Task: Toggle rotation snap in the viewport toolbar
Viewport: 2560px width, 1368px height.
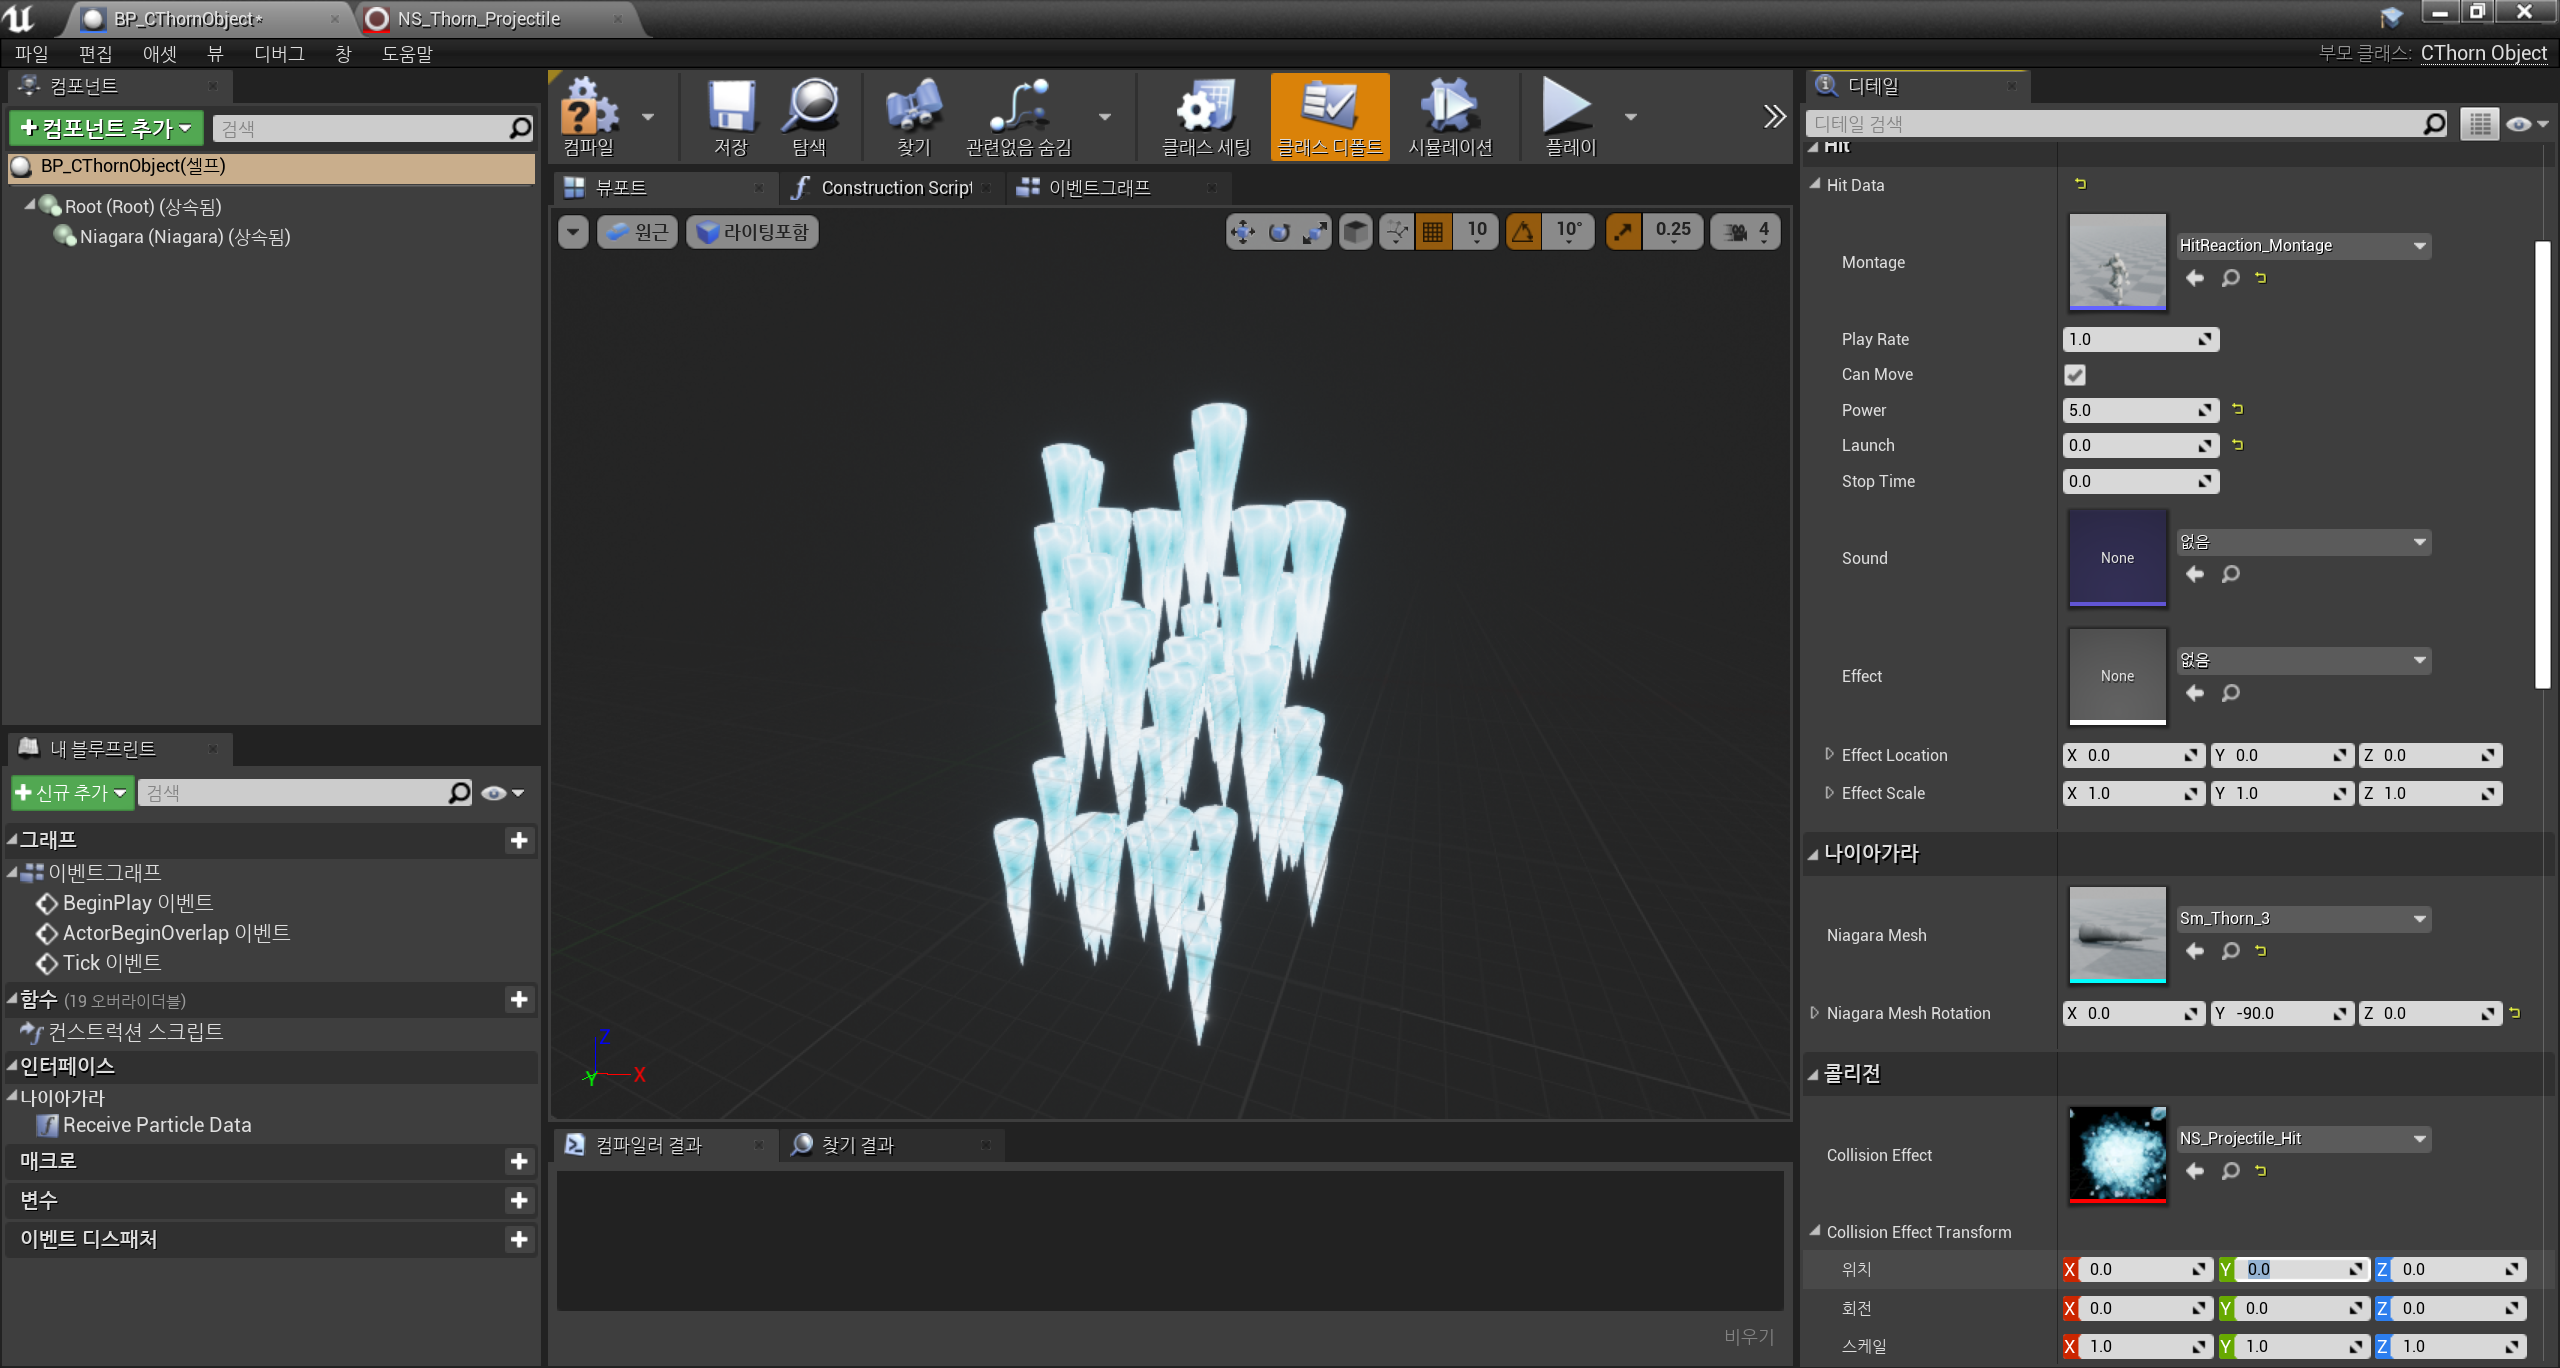Action: click(x=1522, y=232)
